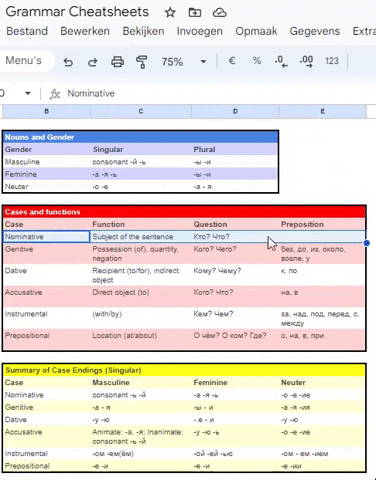The image size is (376, 480).
Task: Click the redo arrow icon
Action: (x=92, y=62)
